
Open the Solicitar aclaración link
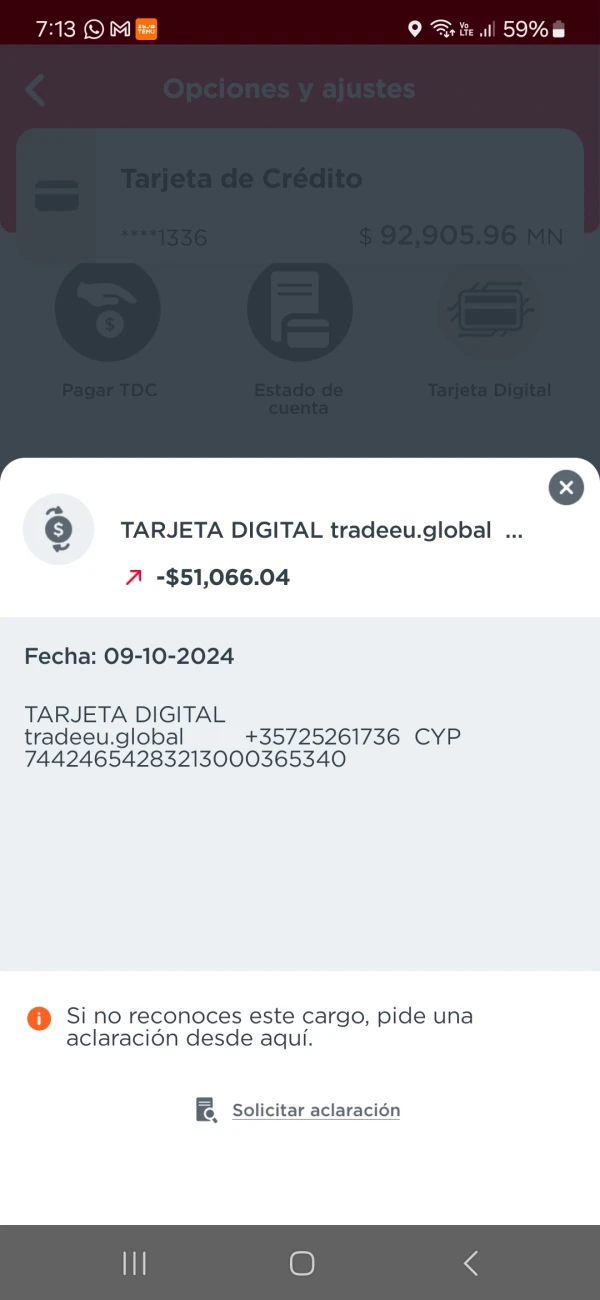tap(316, 1110)
